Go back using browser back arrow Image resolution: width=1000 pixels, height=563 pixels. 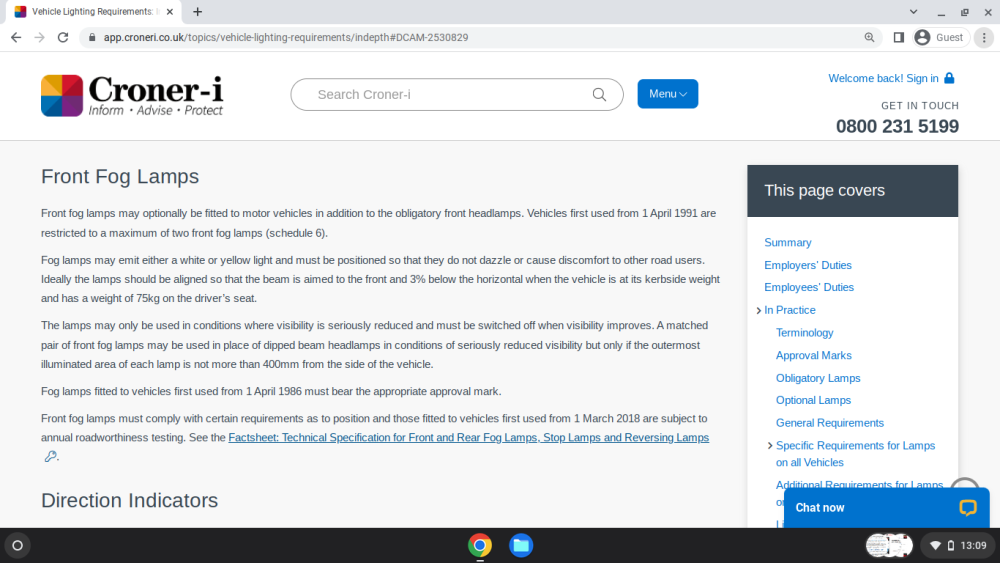(x=16, y=38)
